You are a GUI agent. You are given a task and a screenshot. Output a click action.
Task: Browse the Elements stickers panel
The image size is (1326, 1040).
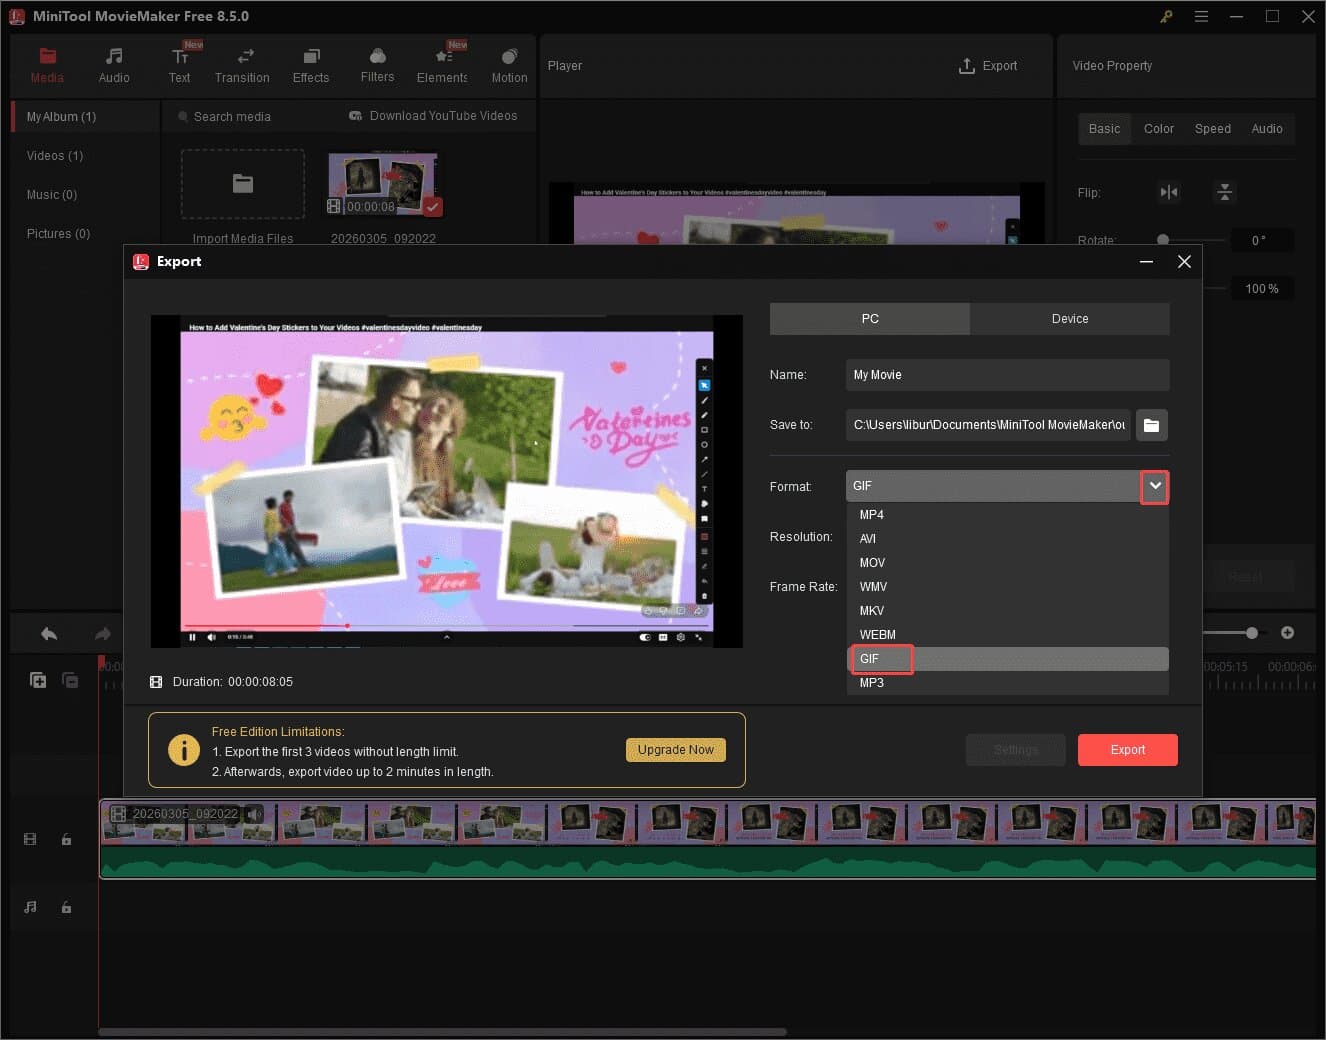441,63
